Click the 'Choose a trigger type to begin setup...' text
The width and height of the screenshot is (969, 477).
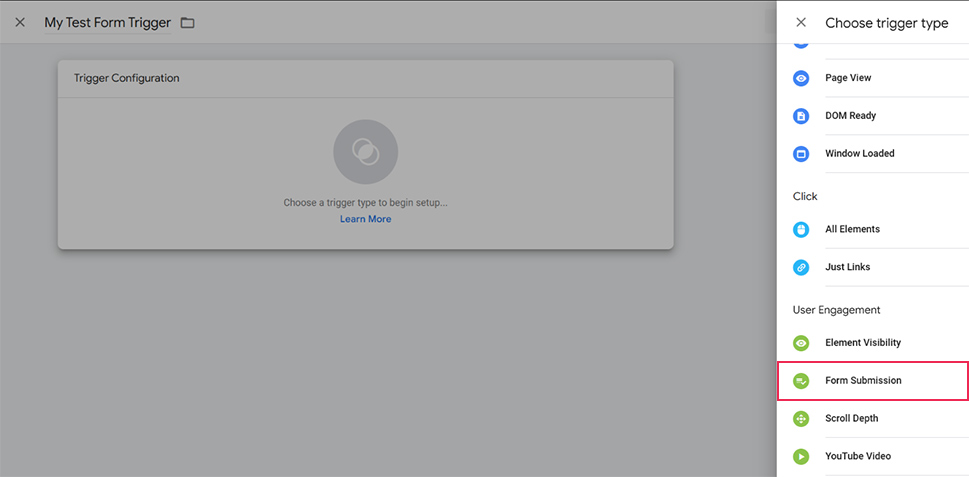pos(365,203)
